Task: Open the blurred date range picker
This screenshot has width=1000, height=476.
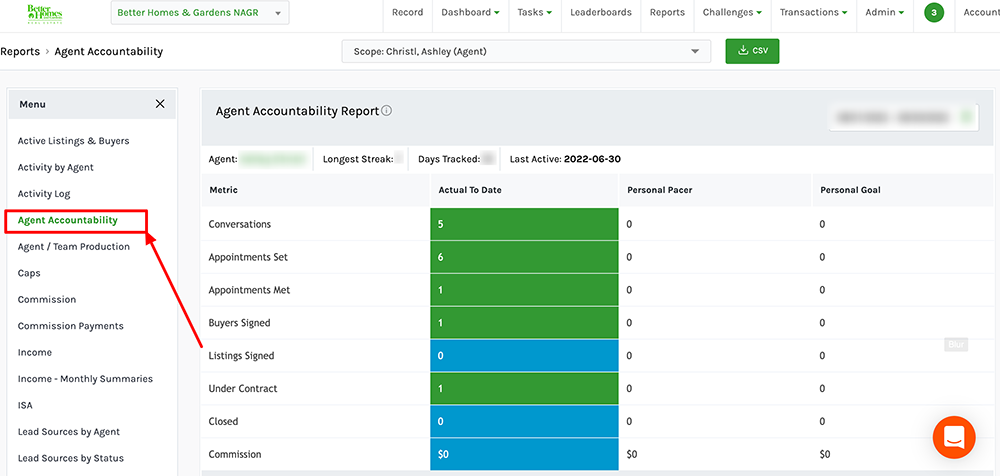Action: (x=902, y=118)
